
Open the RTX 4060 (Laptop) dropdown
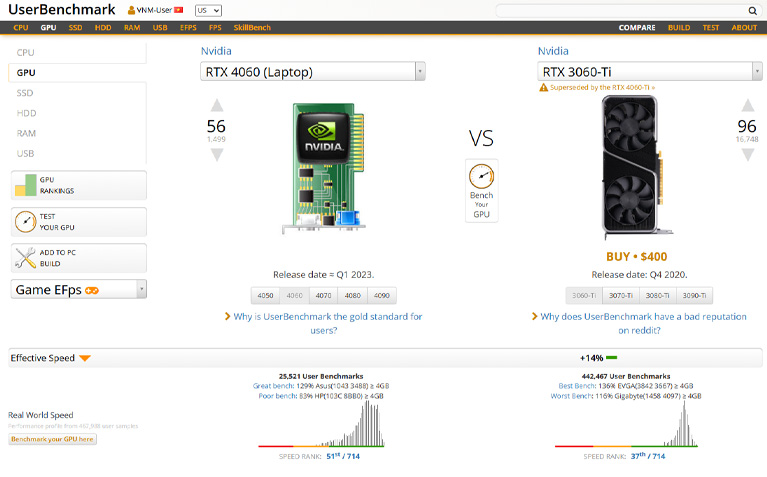(x=313, y=72)
